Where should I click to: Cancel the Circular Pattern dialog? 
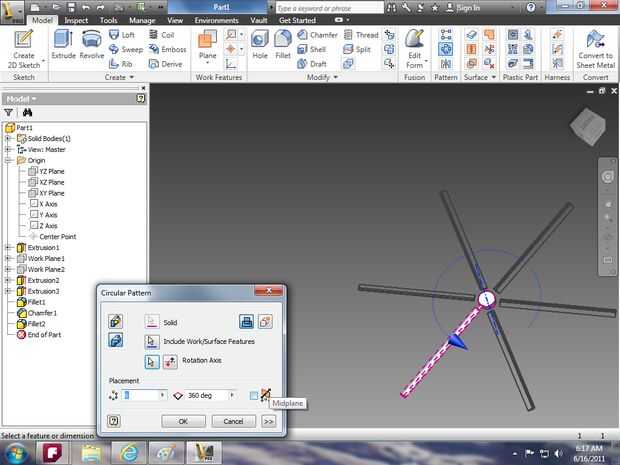[233, 421]
